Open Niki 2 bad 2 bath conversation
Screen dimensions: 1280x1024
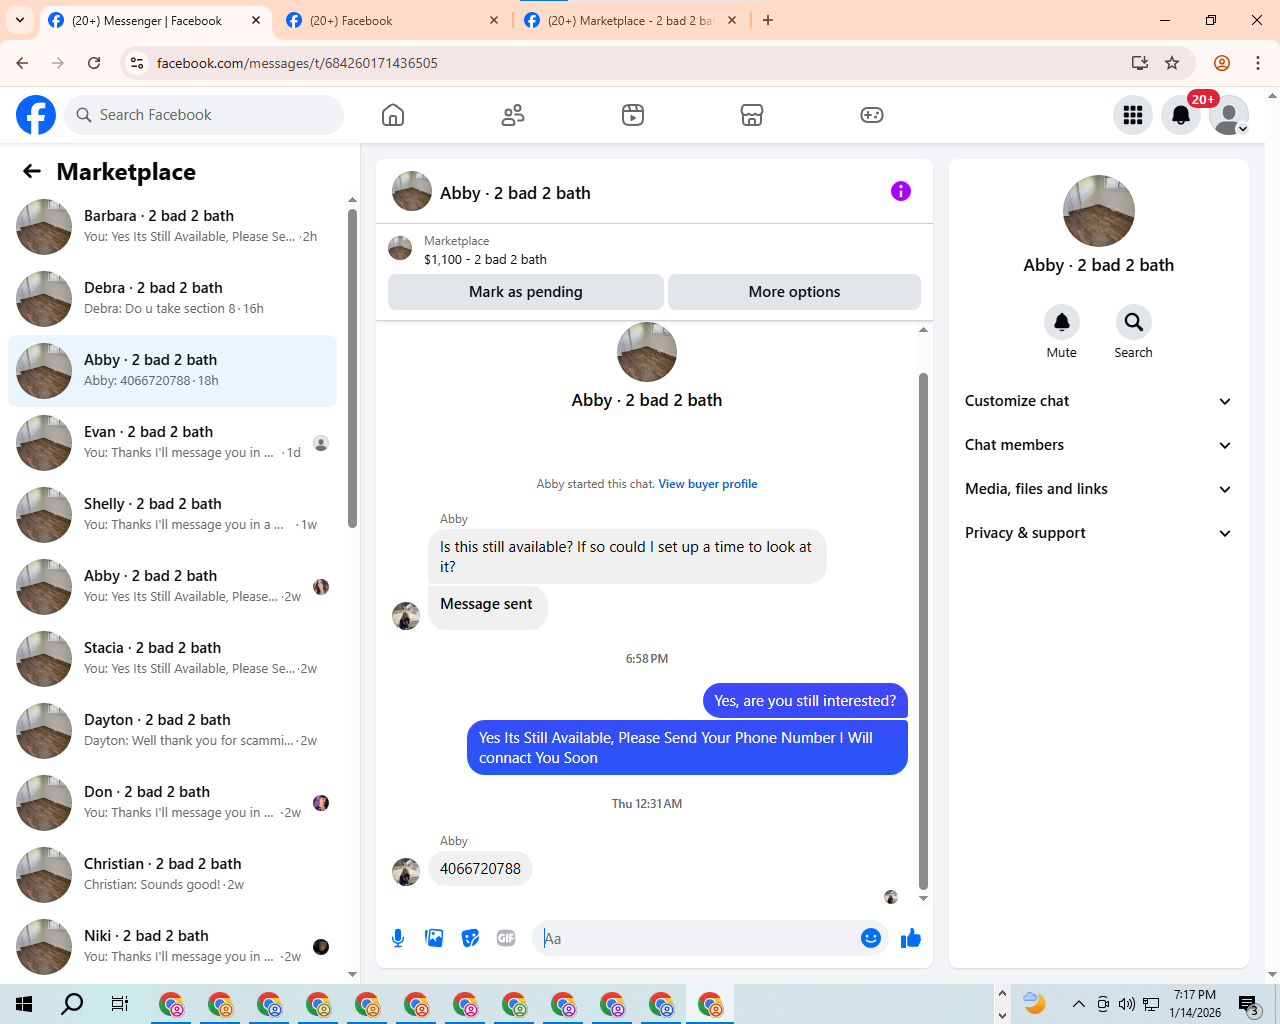click(x=172, y=947)
